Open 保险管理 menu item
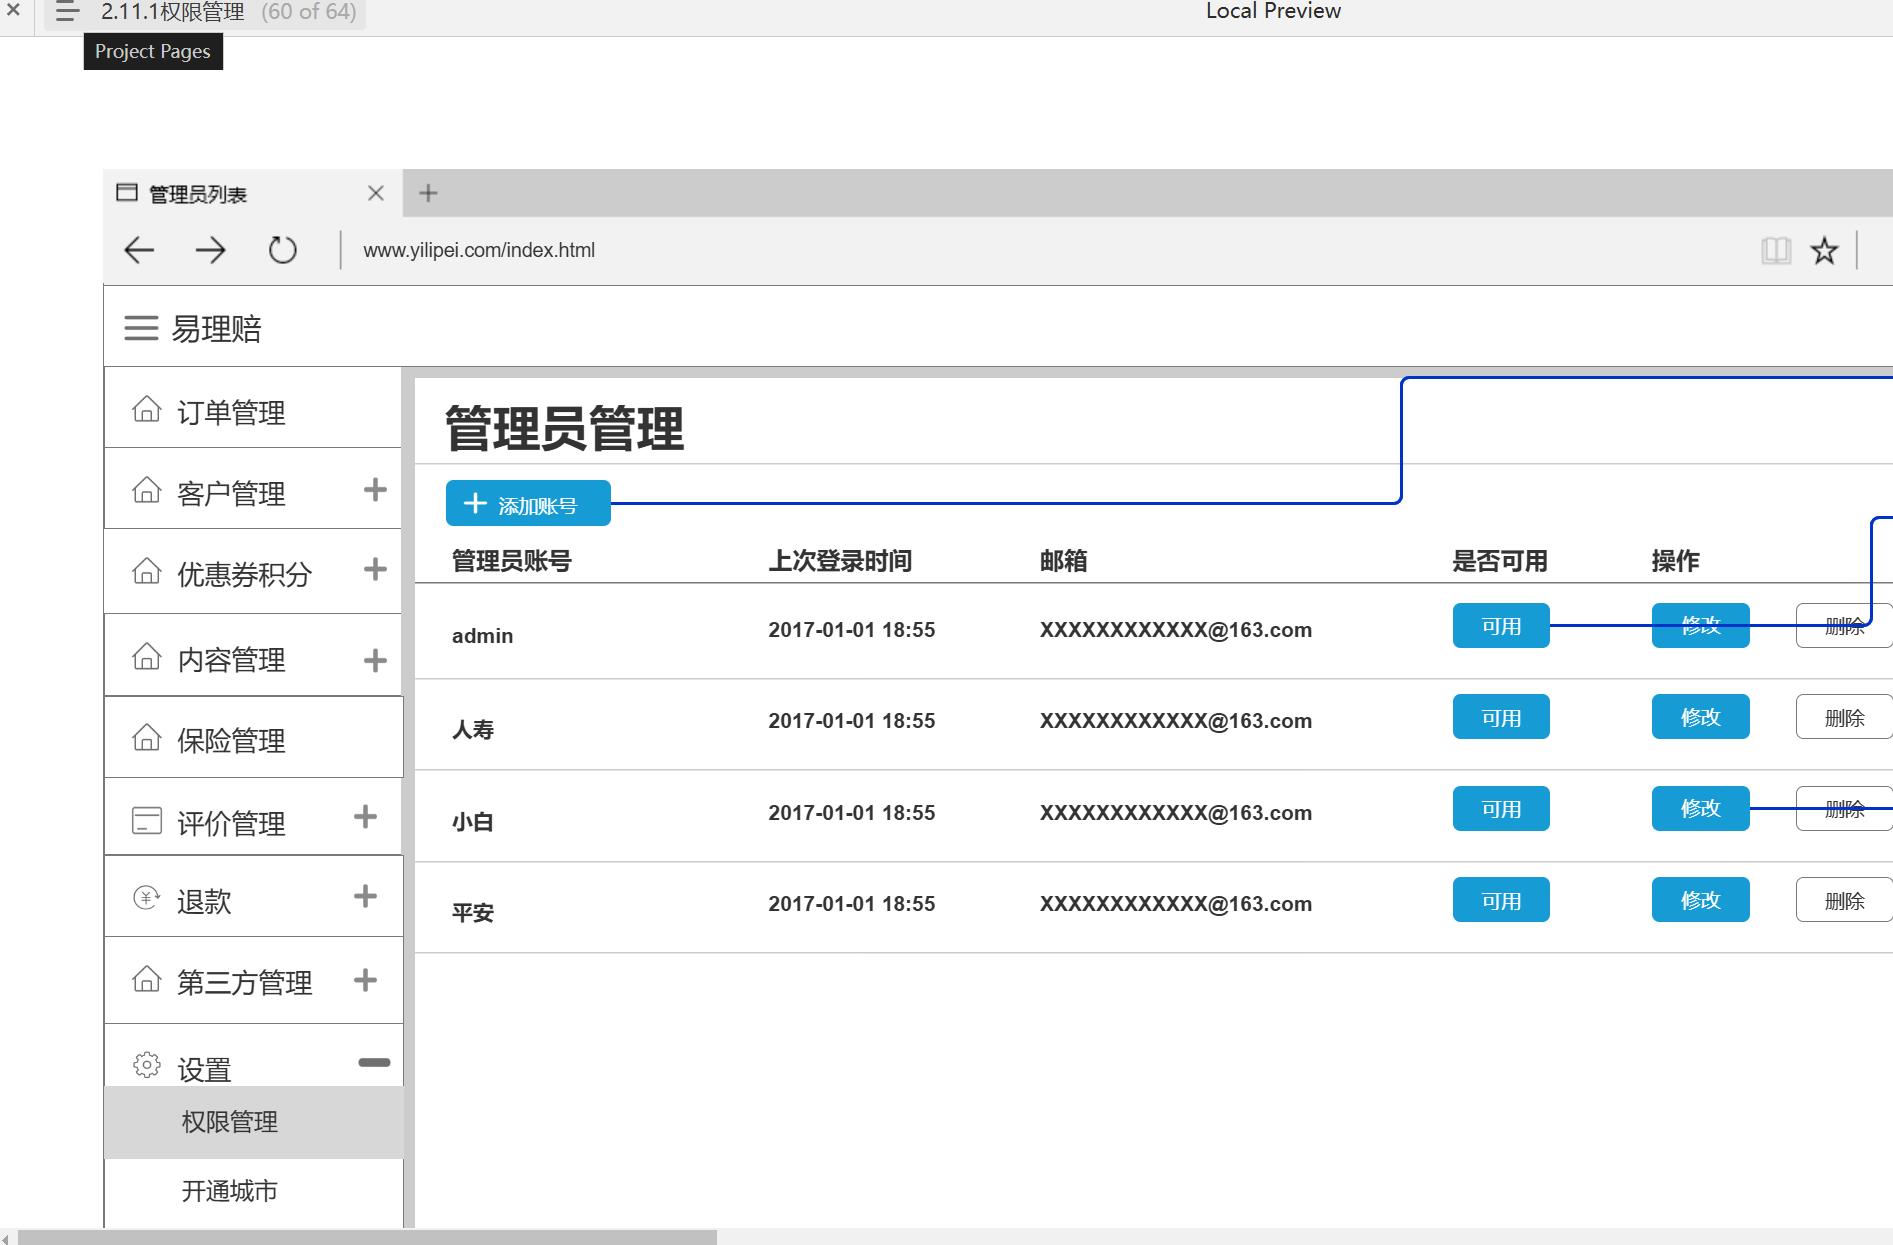Image resolution: width=1893 pixels, height=1245 pixels. 253,737
